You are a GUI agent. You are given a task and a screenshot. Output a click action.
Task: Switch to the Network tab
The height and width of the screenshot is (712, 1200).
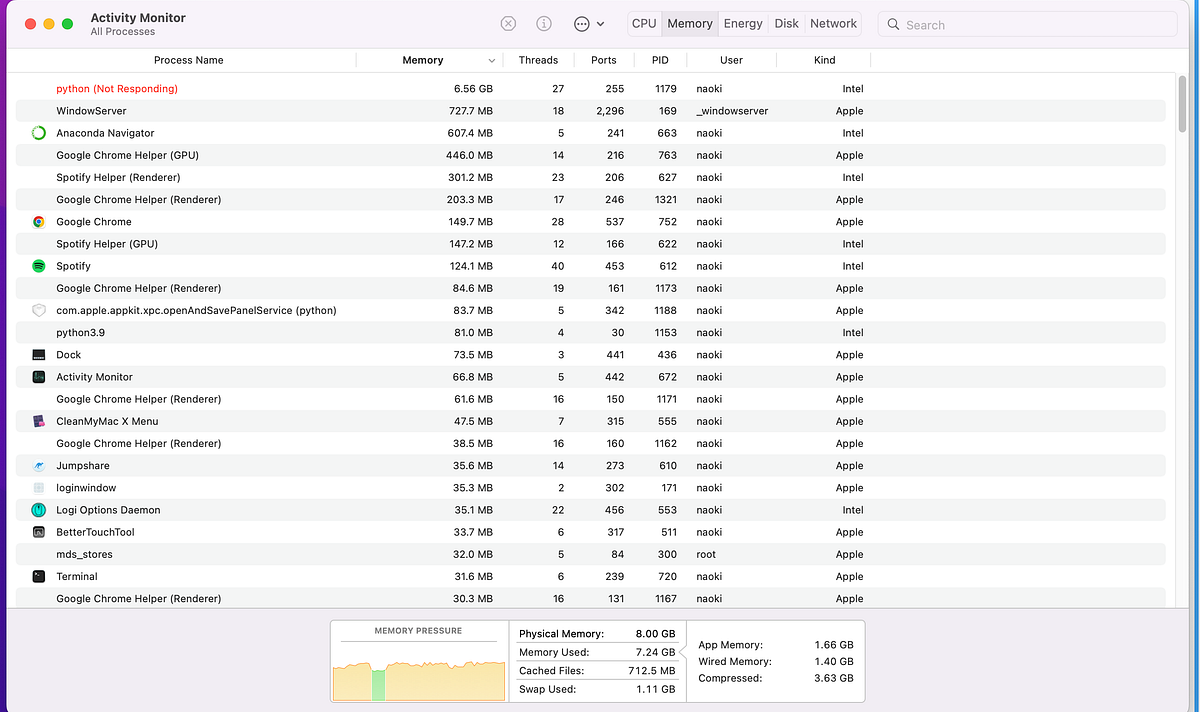click(832, 23)
